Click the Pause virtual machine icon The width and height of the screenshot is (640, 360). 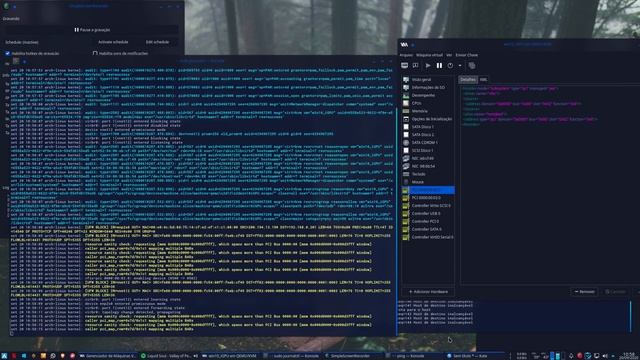[x=439, y=65]
